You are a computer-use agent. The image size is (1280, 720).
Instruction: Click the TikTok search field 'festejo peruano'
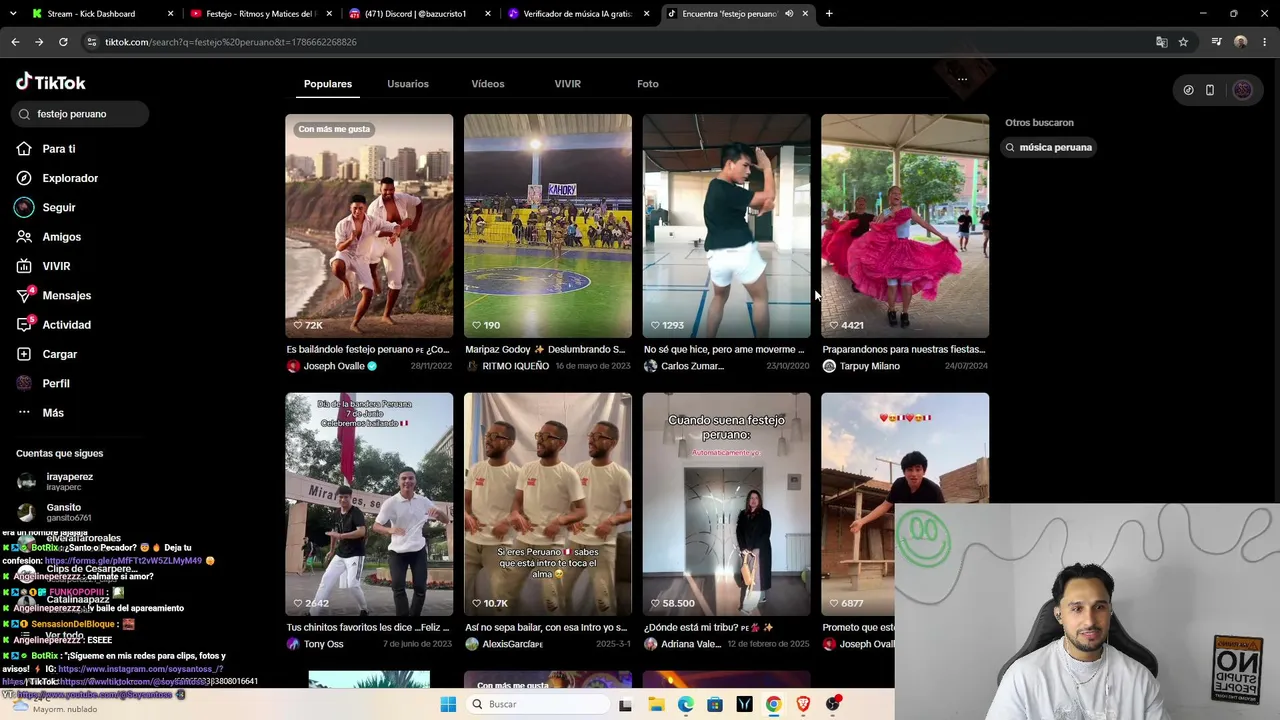pos(80,114)
